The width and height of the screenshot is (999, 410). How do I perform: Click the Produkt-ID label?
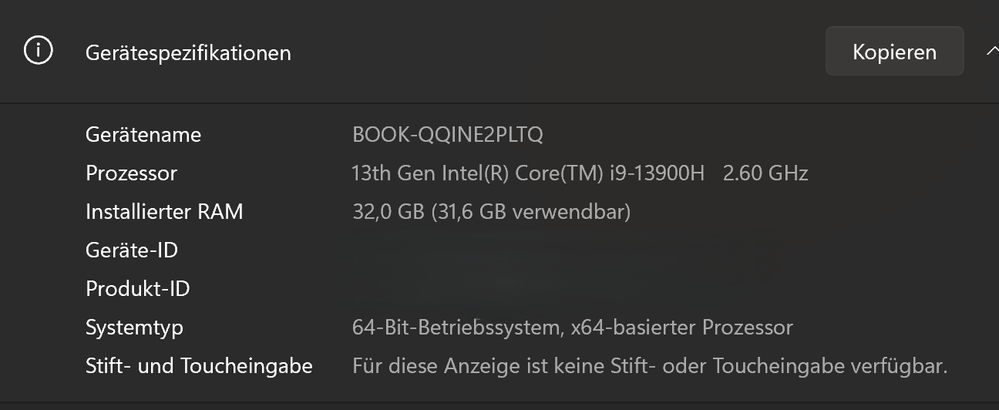[x=138, y=289]
